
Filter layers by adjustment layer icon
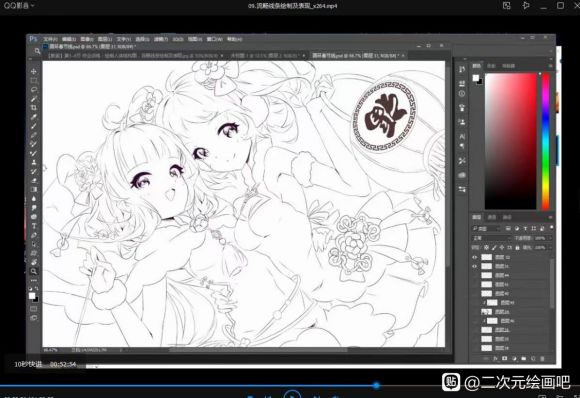click(517, 229)
